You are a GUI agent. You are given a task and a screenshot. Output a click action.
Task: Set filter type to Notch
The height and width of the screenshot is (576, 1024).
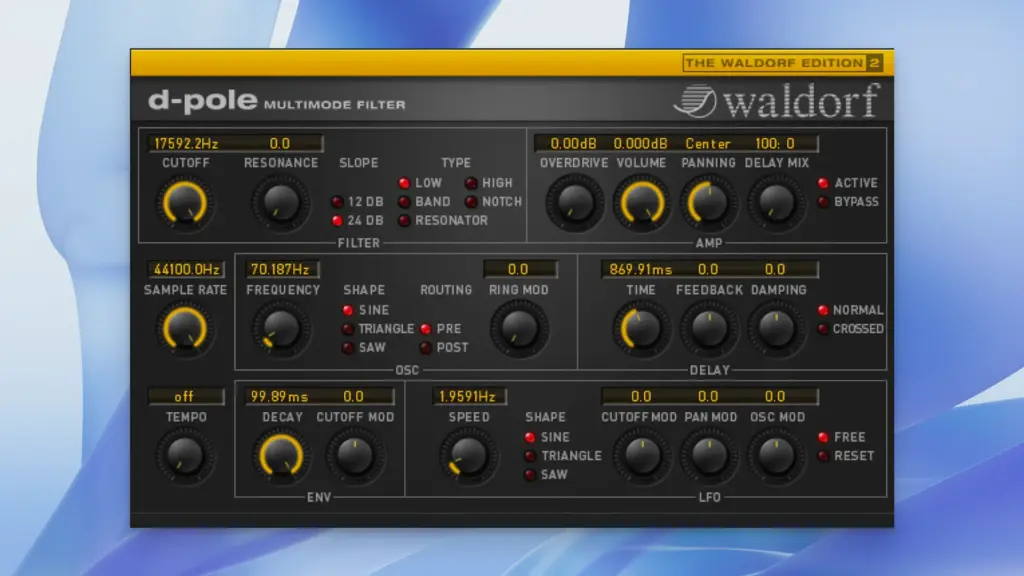[x=471, y=201]
